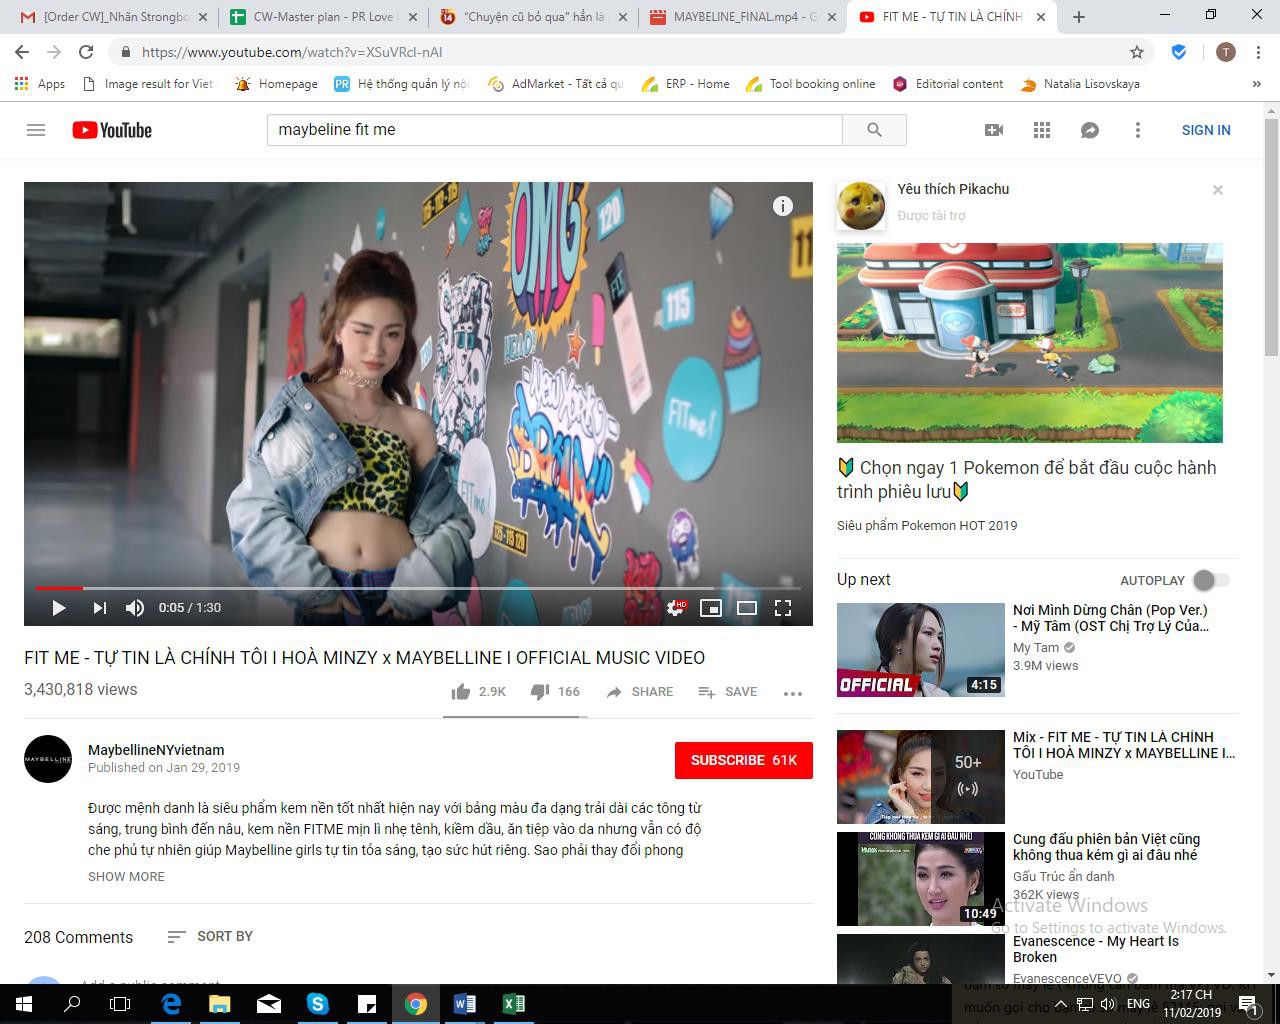Open the Apps bookmark shortcut
The width and height of the screenshot is (1280, 1024).
pyautogui.click(x=40, y=84)
